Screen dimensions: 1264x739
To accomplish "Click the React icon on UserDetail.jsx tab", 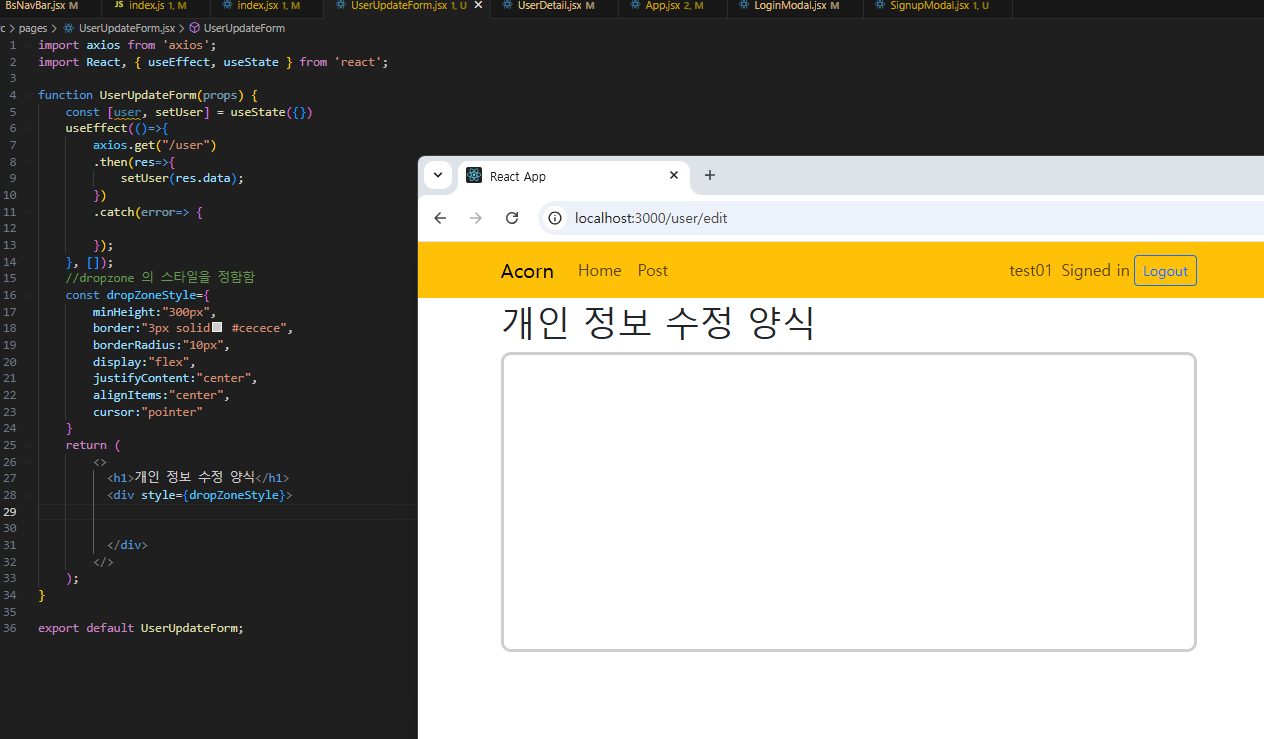I will (x=508, y=6).
